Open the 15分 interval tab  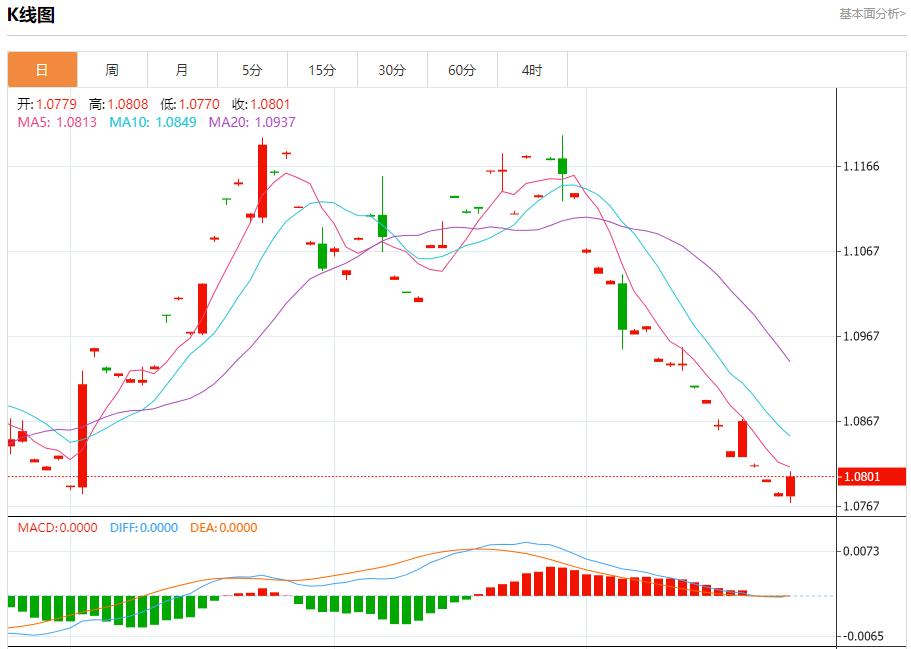click(x=322, y=70)
